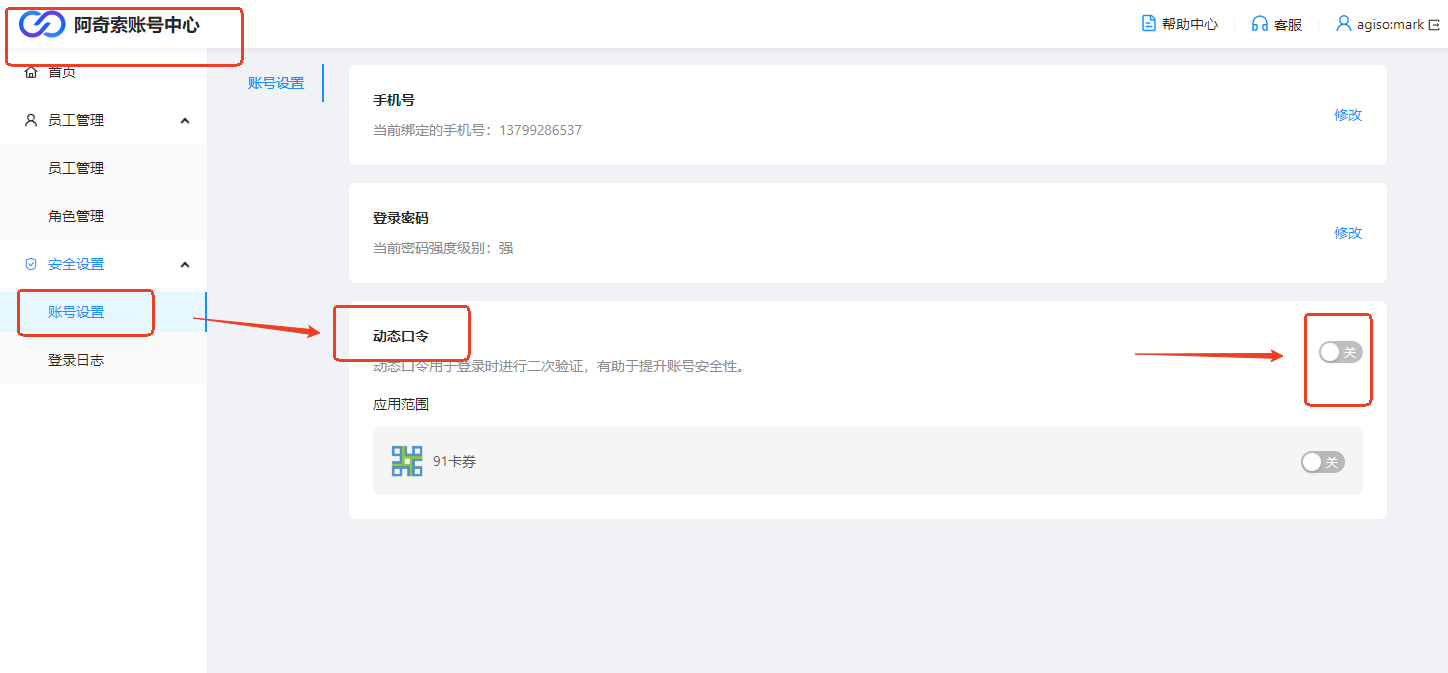1448x673 pixels.
Task: Select the 员工管理 submenu item
Action: (x=76, y=168)
